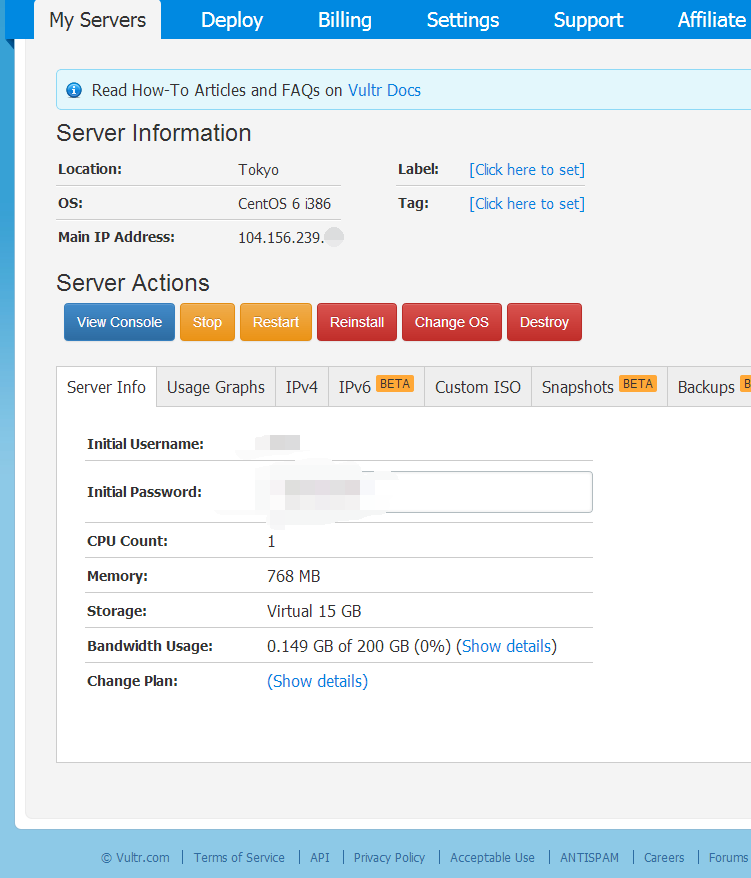Open the Vultr Docs link
The width and height of the screenshot is (751, 878).
point(384,90)
